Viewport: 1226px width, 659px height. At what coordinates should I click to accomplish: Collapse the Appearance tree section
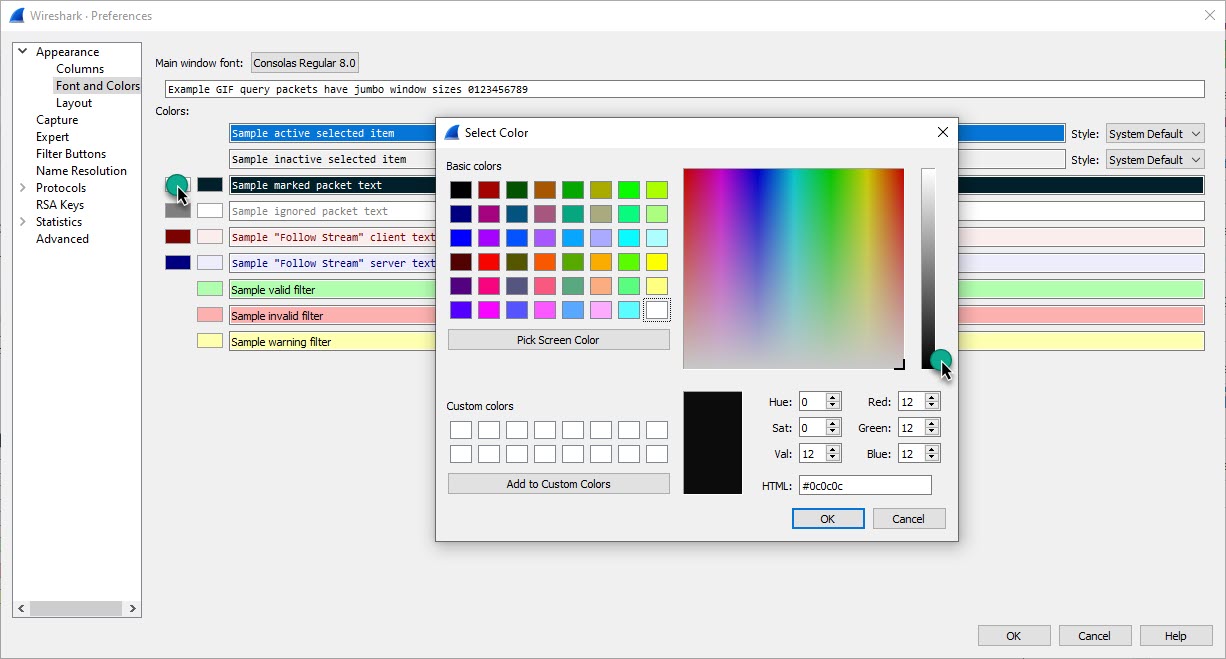click(23, 52)
